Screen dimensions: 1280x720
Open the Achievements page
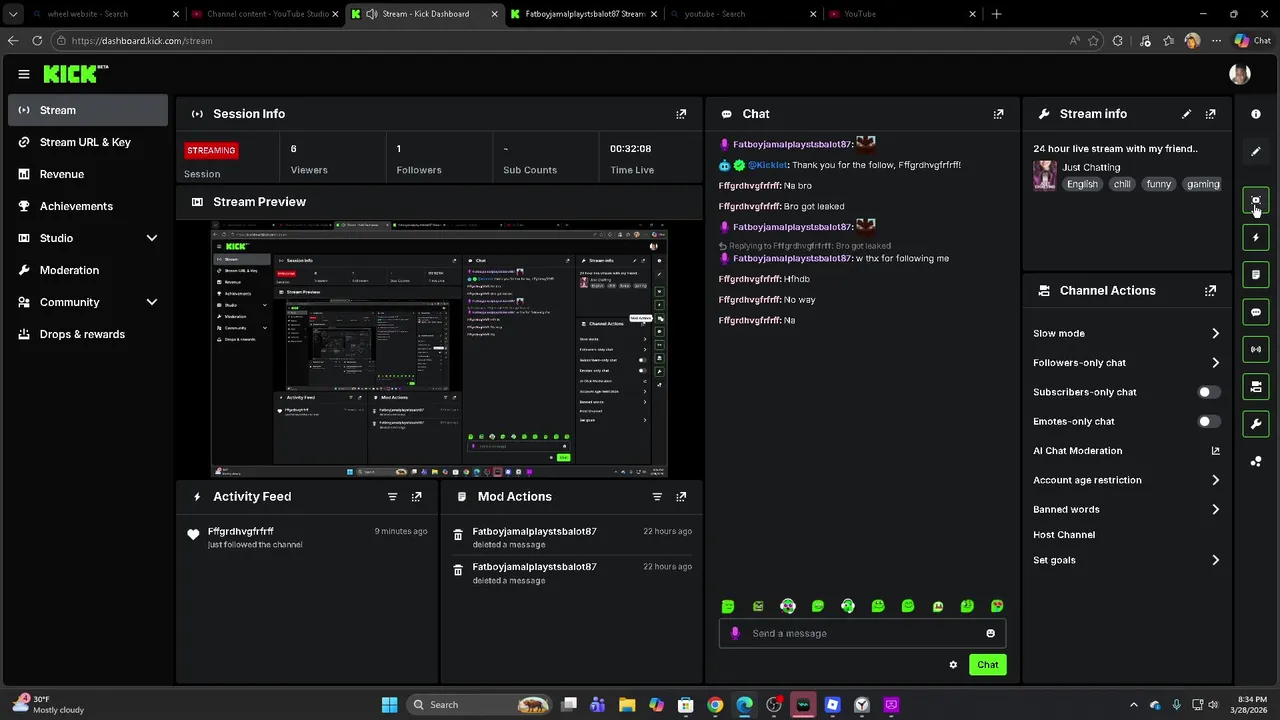point(88,206)
